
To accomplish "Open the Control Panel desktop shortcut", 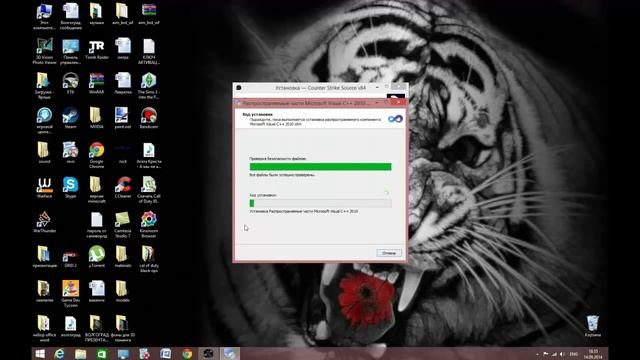I will click(70, 51).
